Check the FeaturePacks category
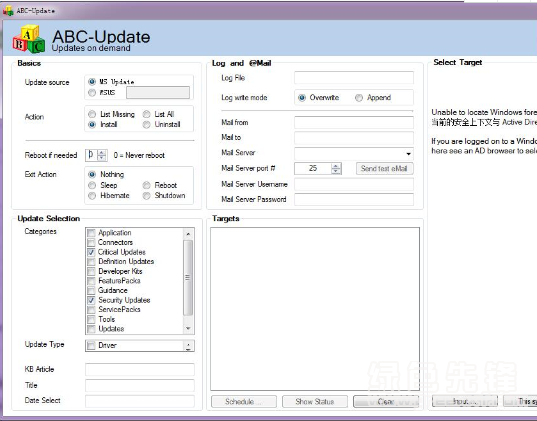The width and height of the screenshot is (537, 421). (91, 281)
